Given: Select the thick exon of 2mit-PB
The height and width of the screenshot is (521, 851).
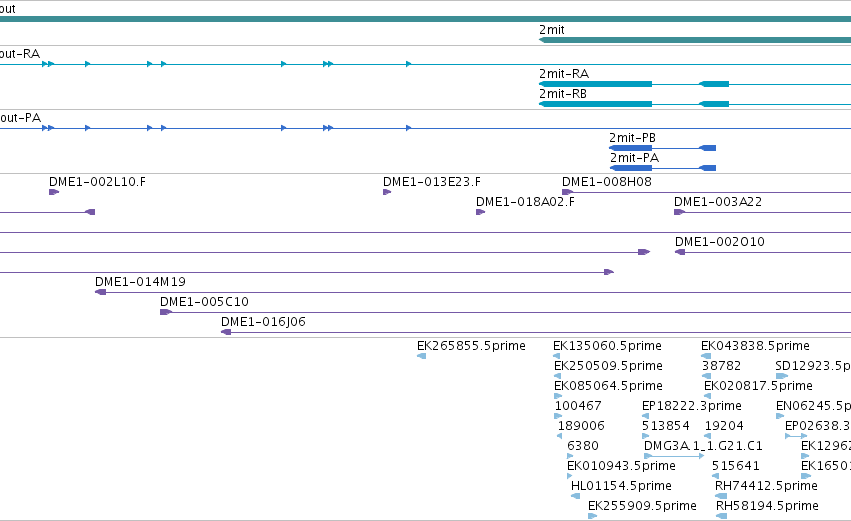Looking at the screenshot, I should pos(630,148).
